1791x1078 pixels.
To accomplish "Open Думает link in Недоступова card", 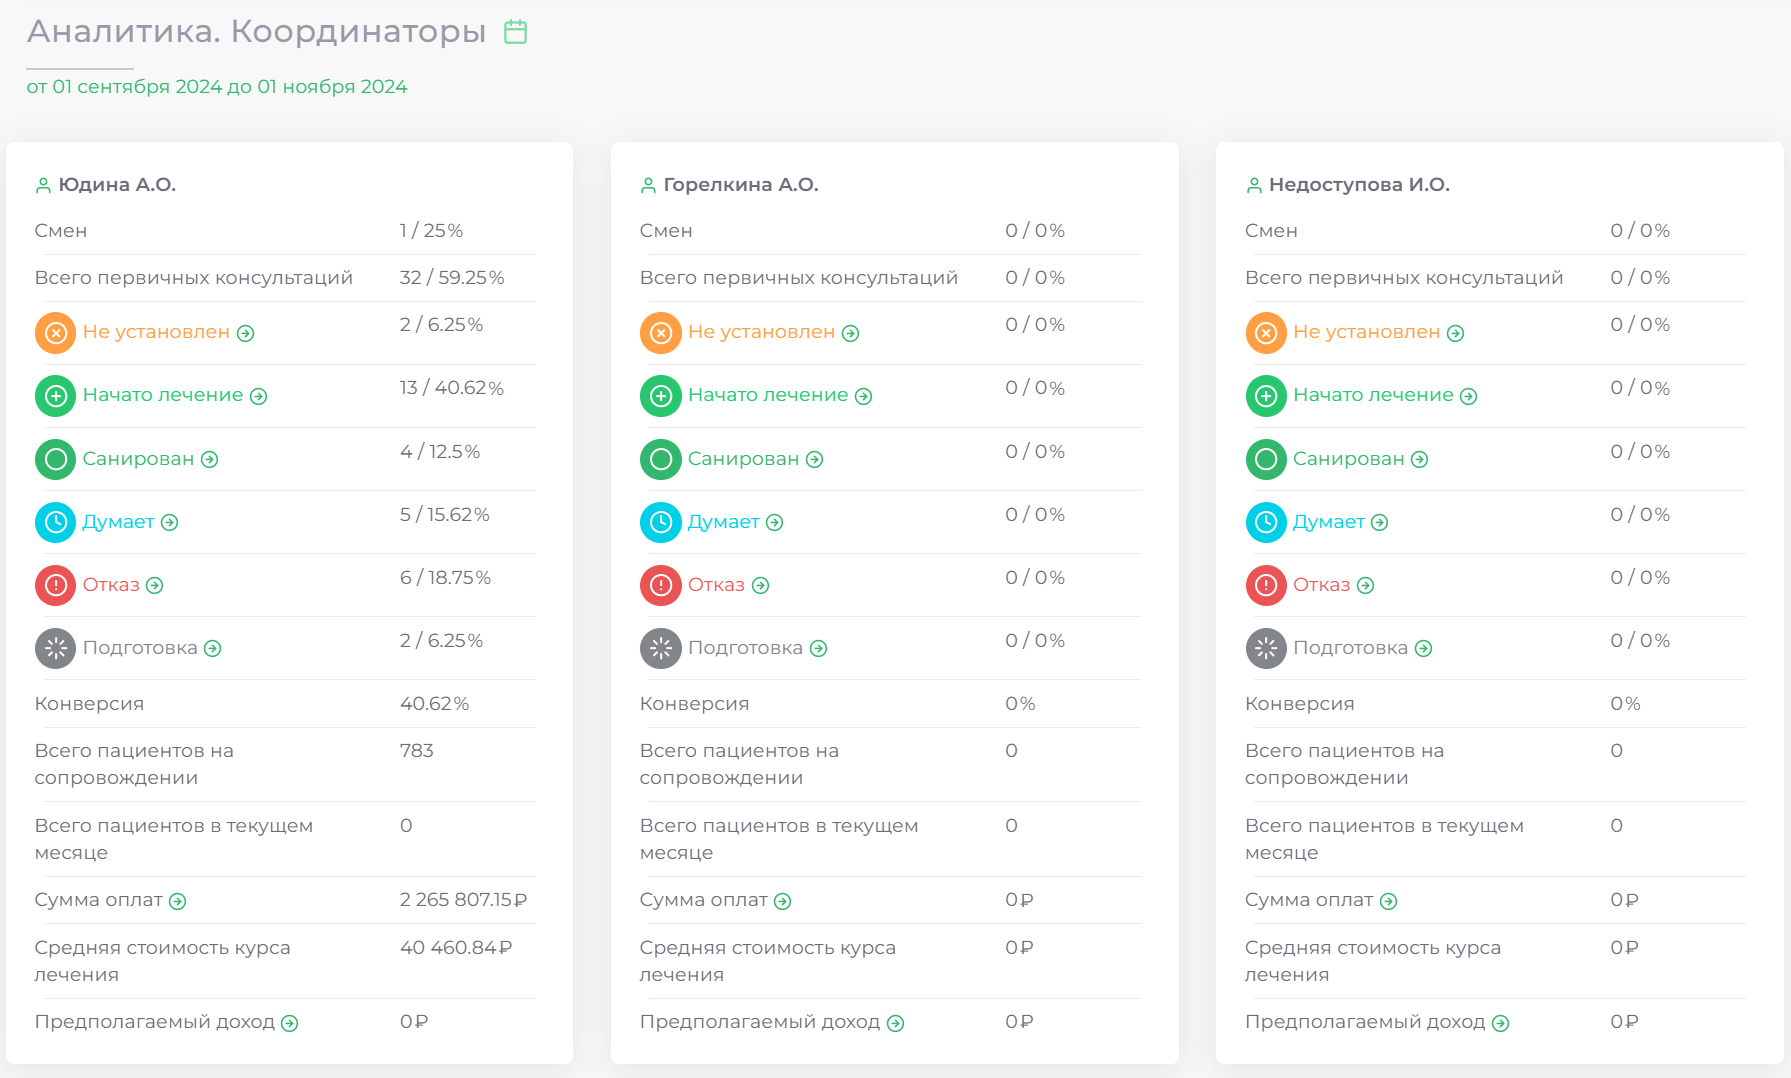I will (1340, 522).
